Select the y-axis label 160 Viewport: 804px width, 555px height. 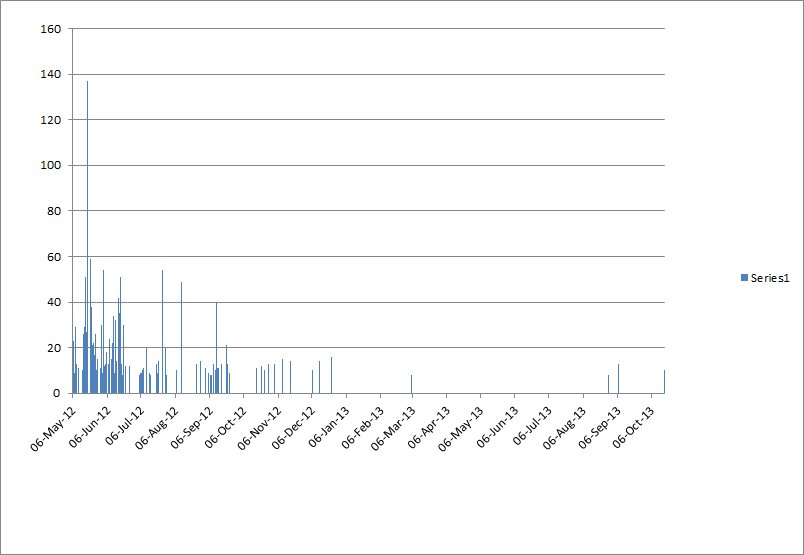pos(51,29)
